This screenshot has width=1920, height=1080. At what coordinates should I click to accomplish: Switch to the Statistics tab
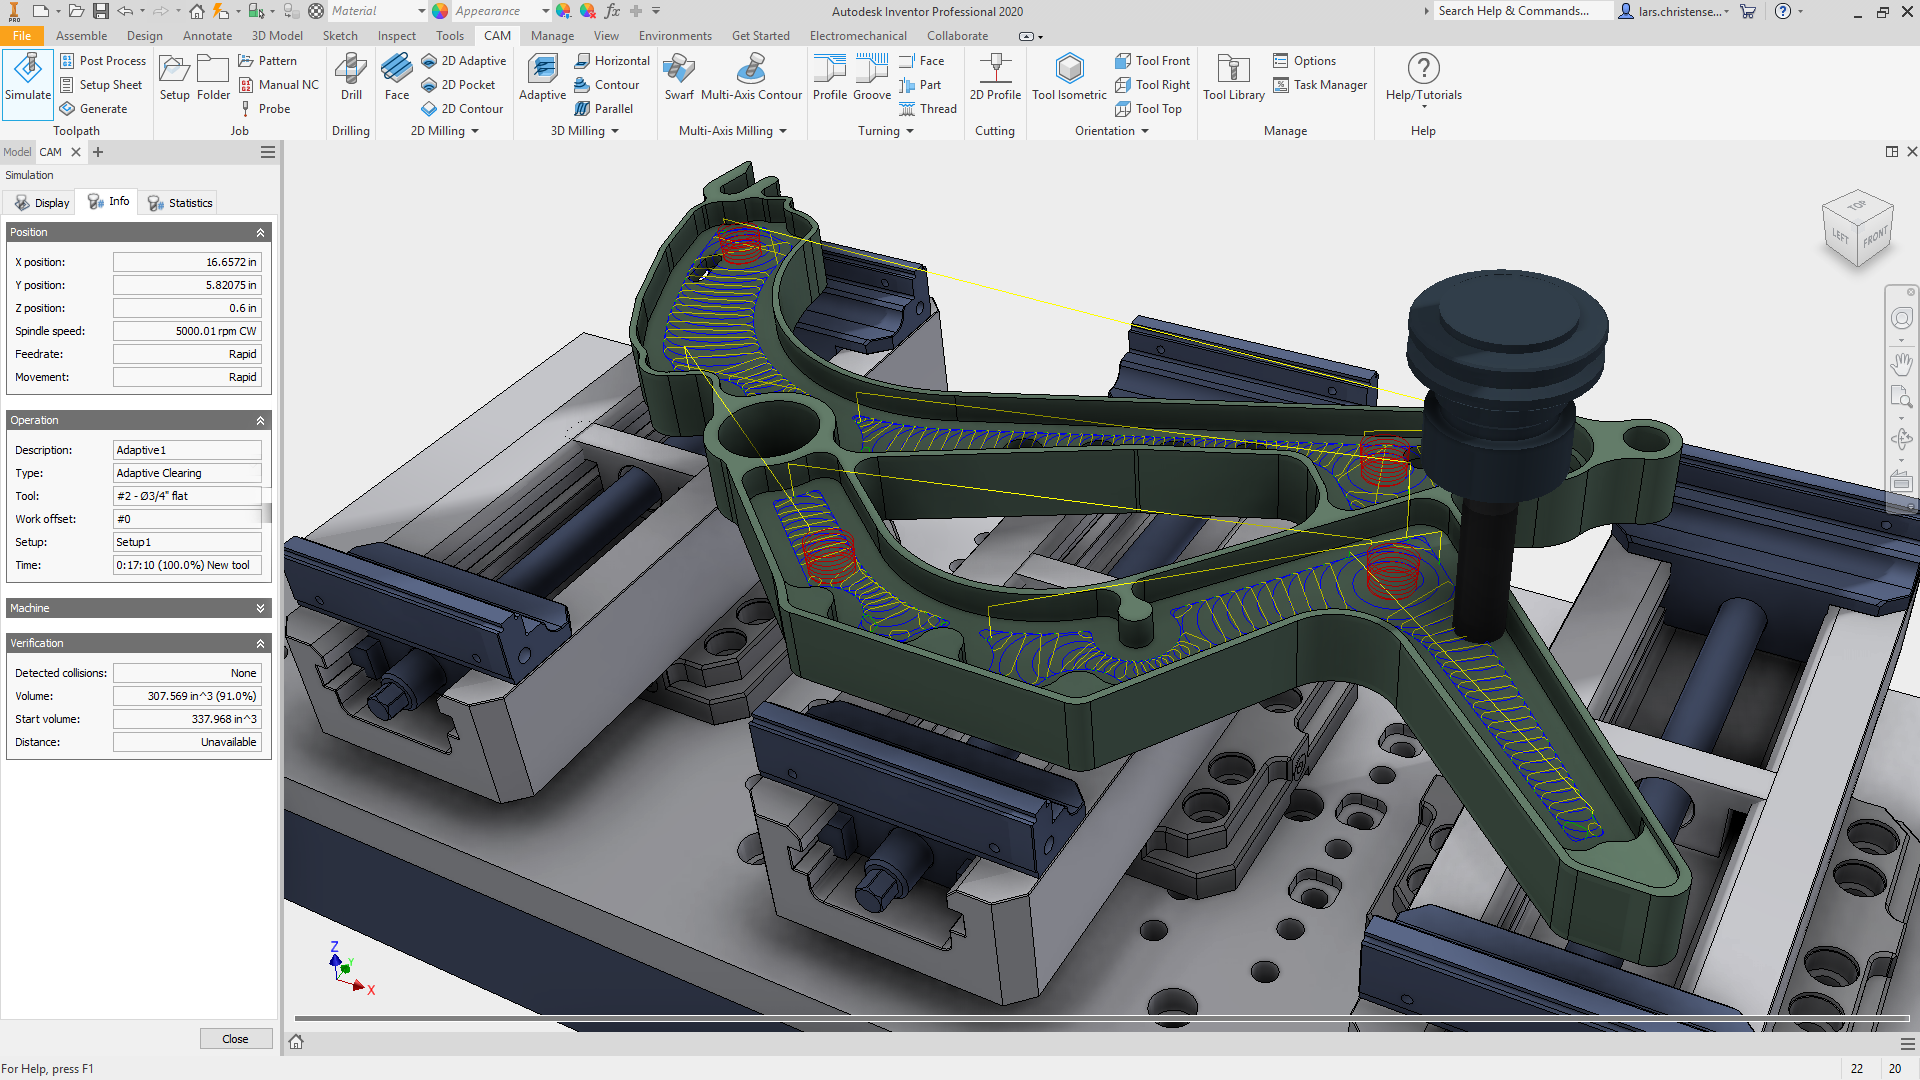[x=178, y=202]
